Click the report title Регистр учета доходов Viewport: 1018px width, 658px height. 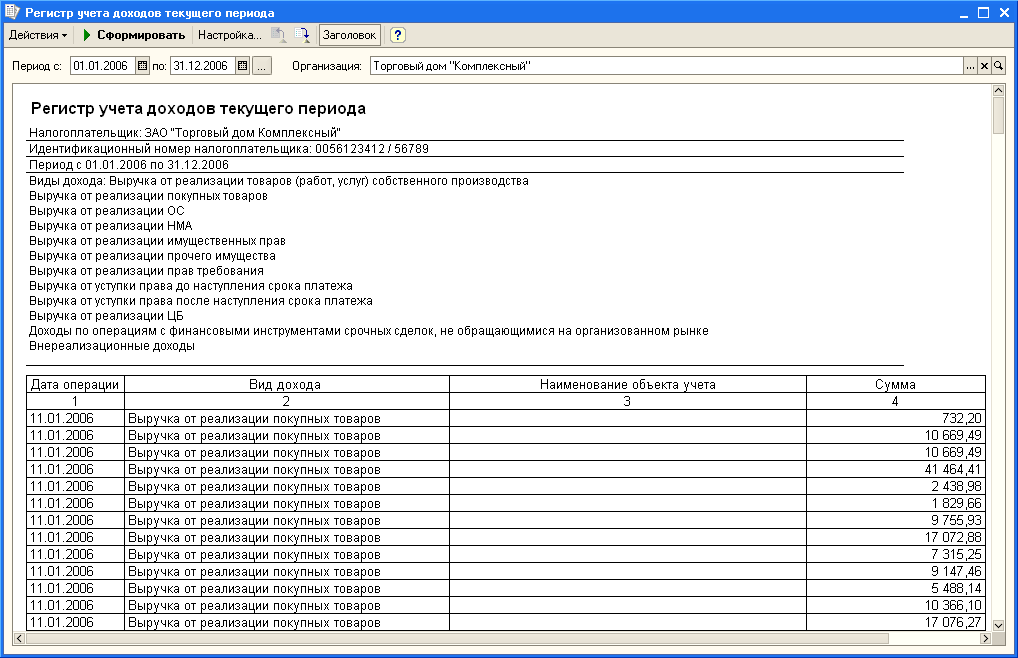pyautogui.click(x=198, y=108)
